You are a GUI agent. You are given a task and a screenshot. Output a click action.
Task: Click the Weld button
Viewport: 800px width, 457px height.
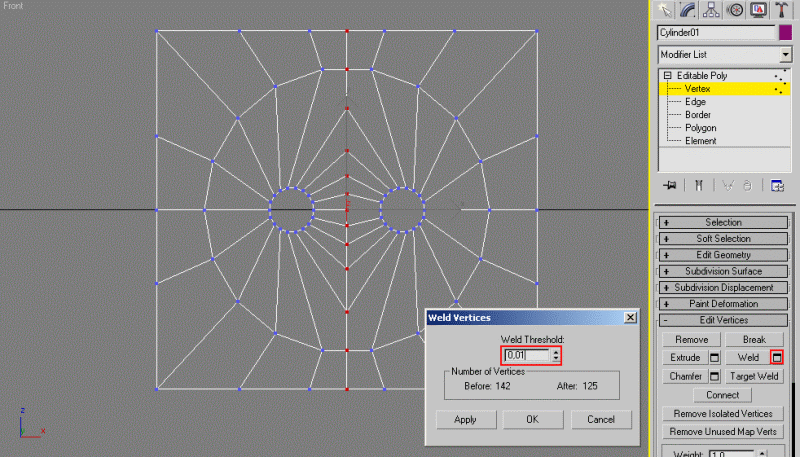point(747,358)
